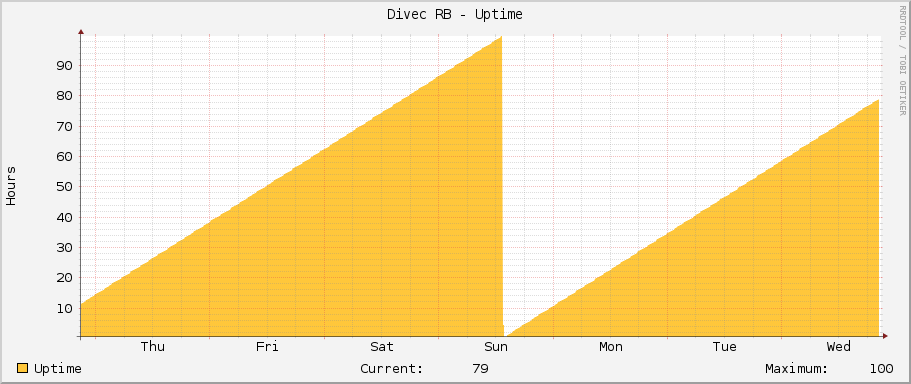
Task: Click the 'Uptime' legend label
Action: 58,369
